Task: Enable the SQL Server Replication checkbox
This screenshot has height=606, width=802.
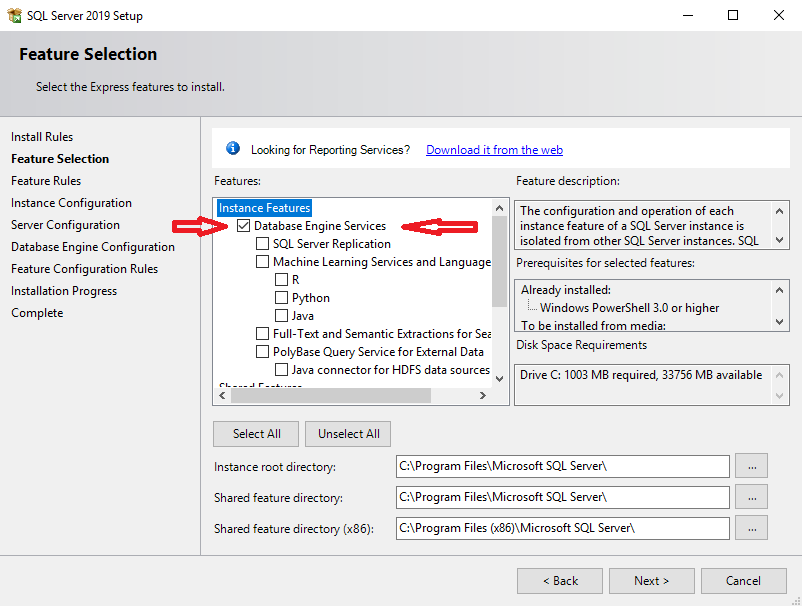Action: [x=262, y=244]
